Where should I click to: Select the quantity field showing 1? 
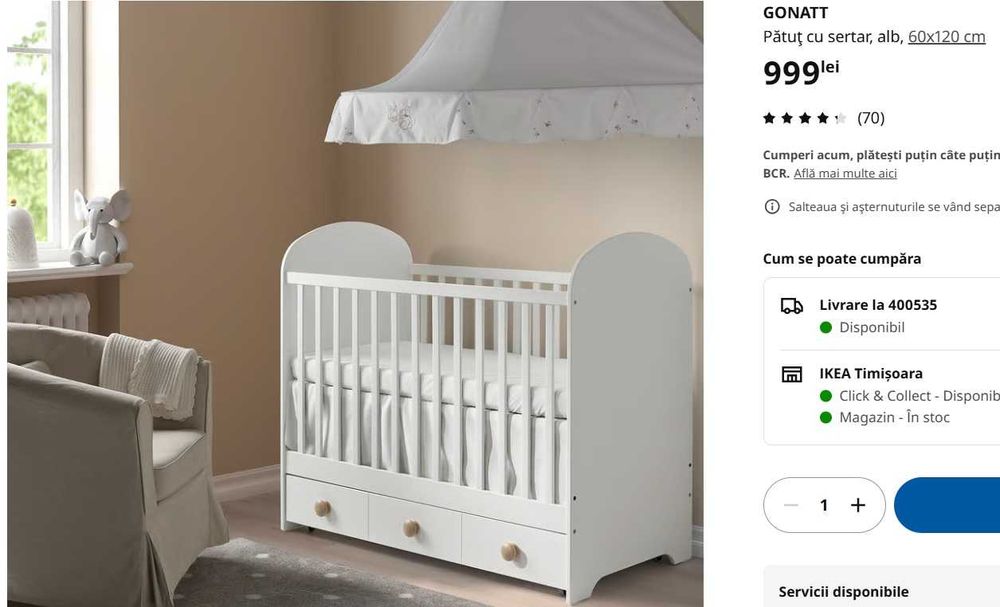tap(824, 505)
